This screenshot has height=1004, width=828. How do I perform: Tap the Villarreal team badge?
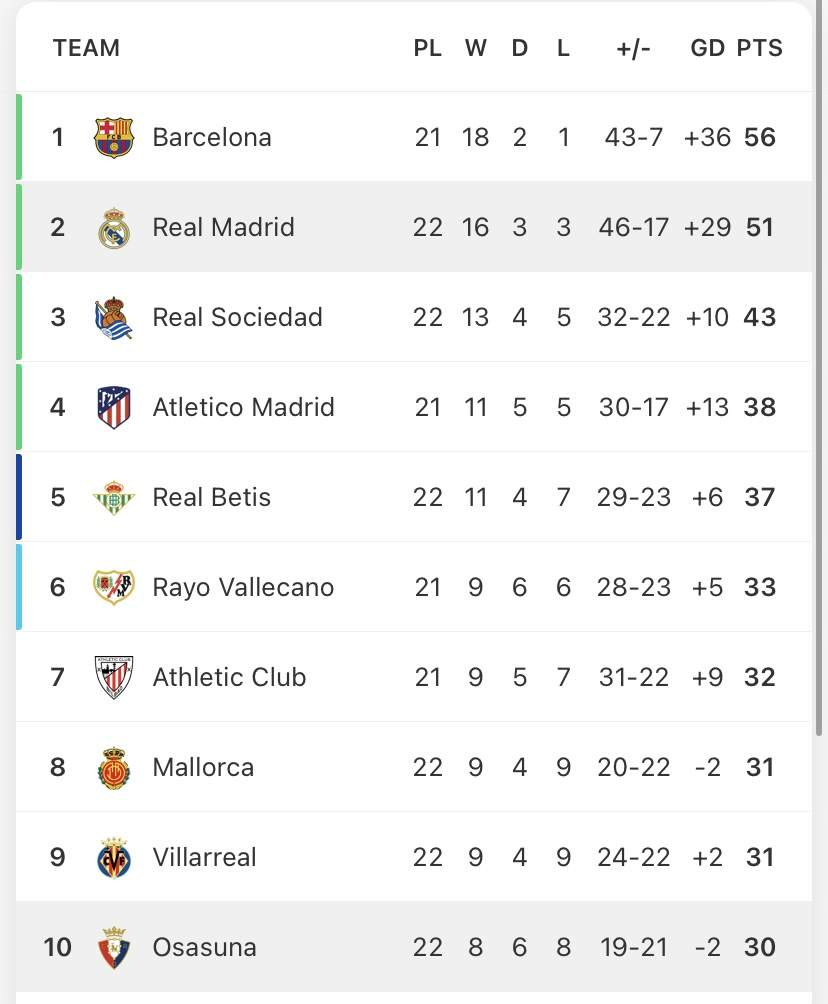113,858
